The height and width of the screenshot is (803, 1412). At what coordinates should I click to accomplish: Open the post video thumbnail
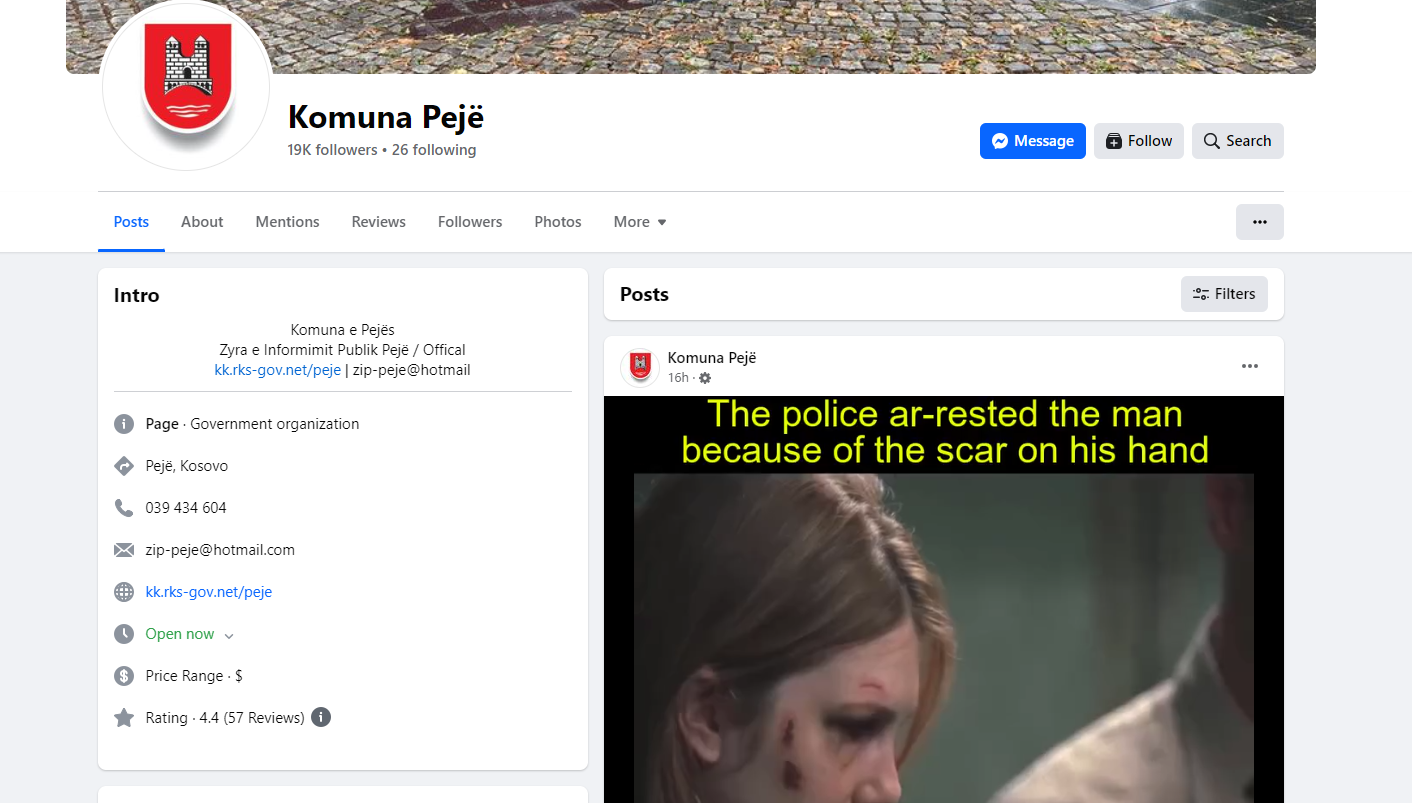pos(944,600)
